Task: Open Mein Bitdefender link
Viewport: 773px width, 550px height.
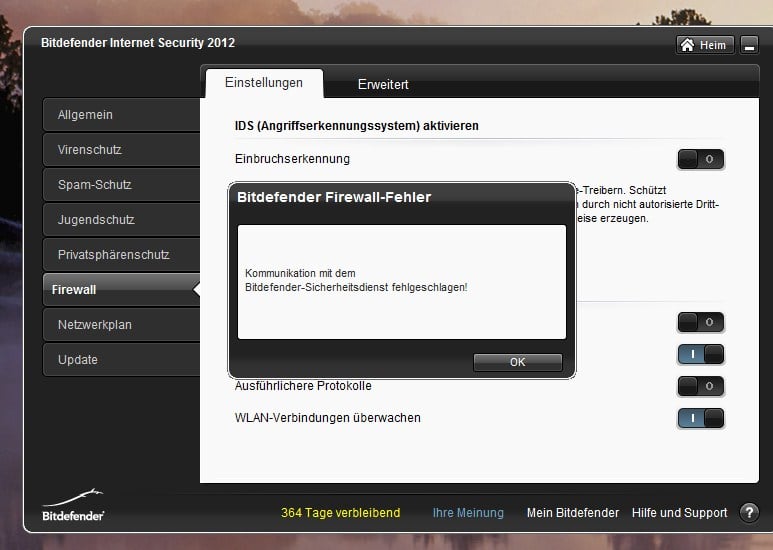Action: (x=572, y=513)
